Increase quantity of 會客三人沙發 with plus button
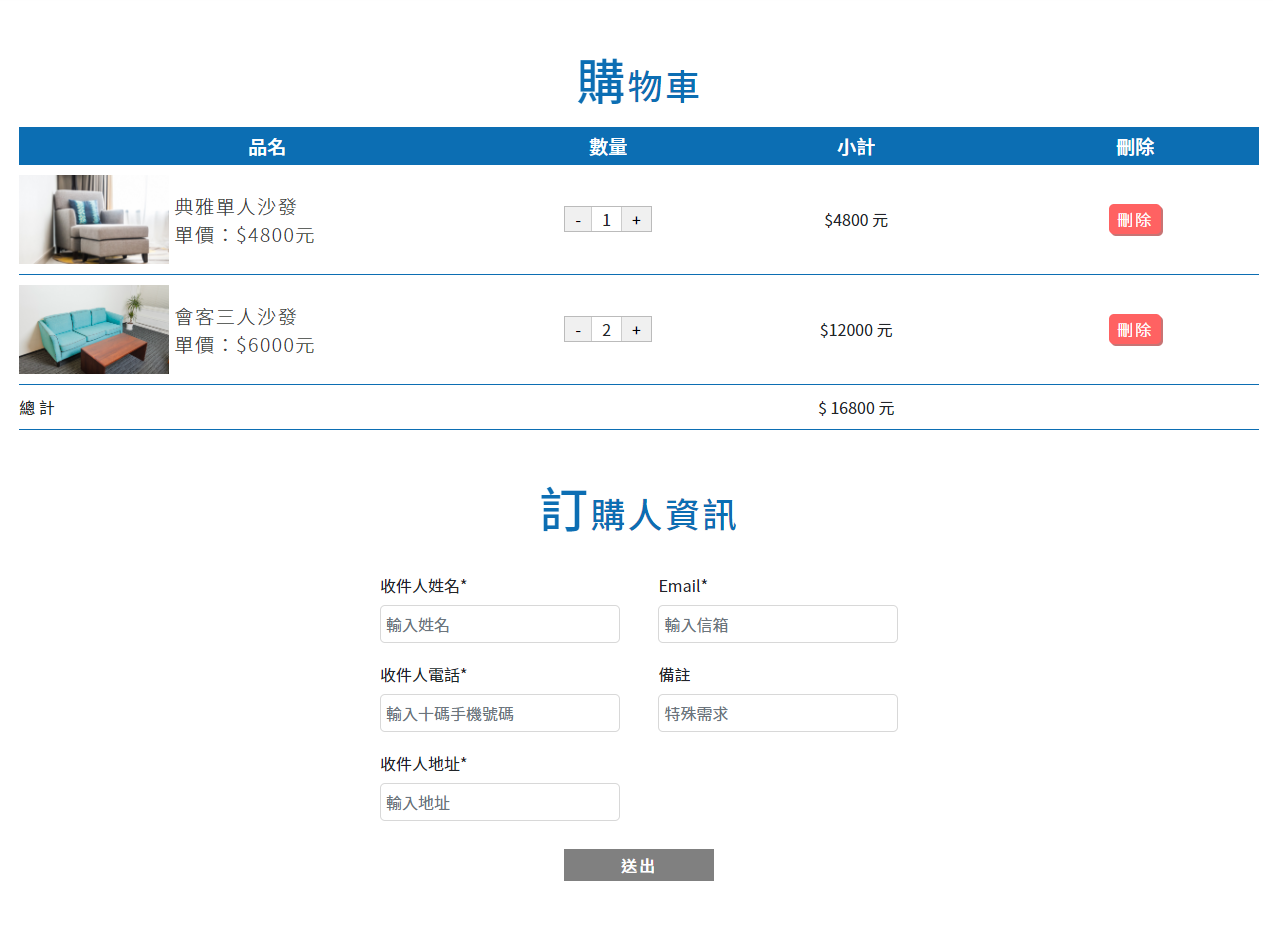 tap(637, 329)
